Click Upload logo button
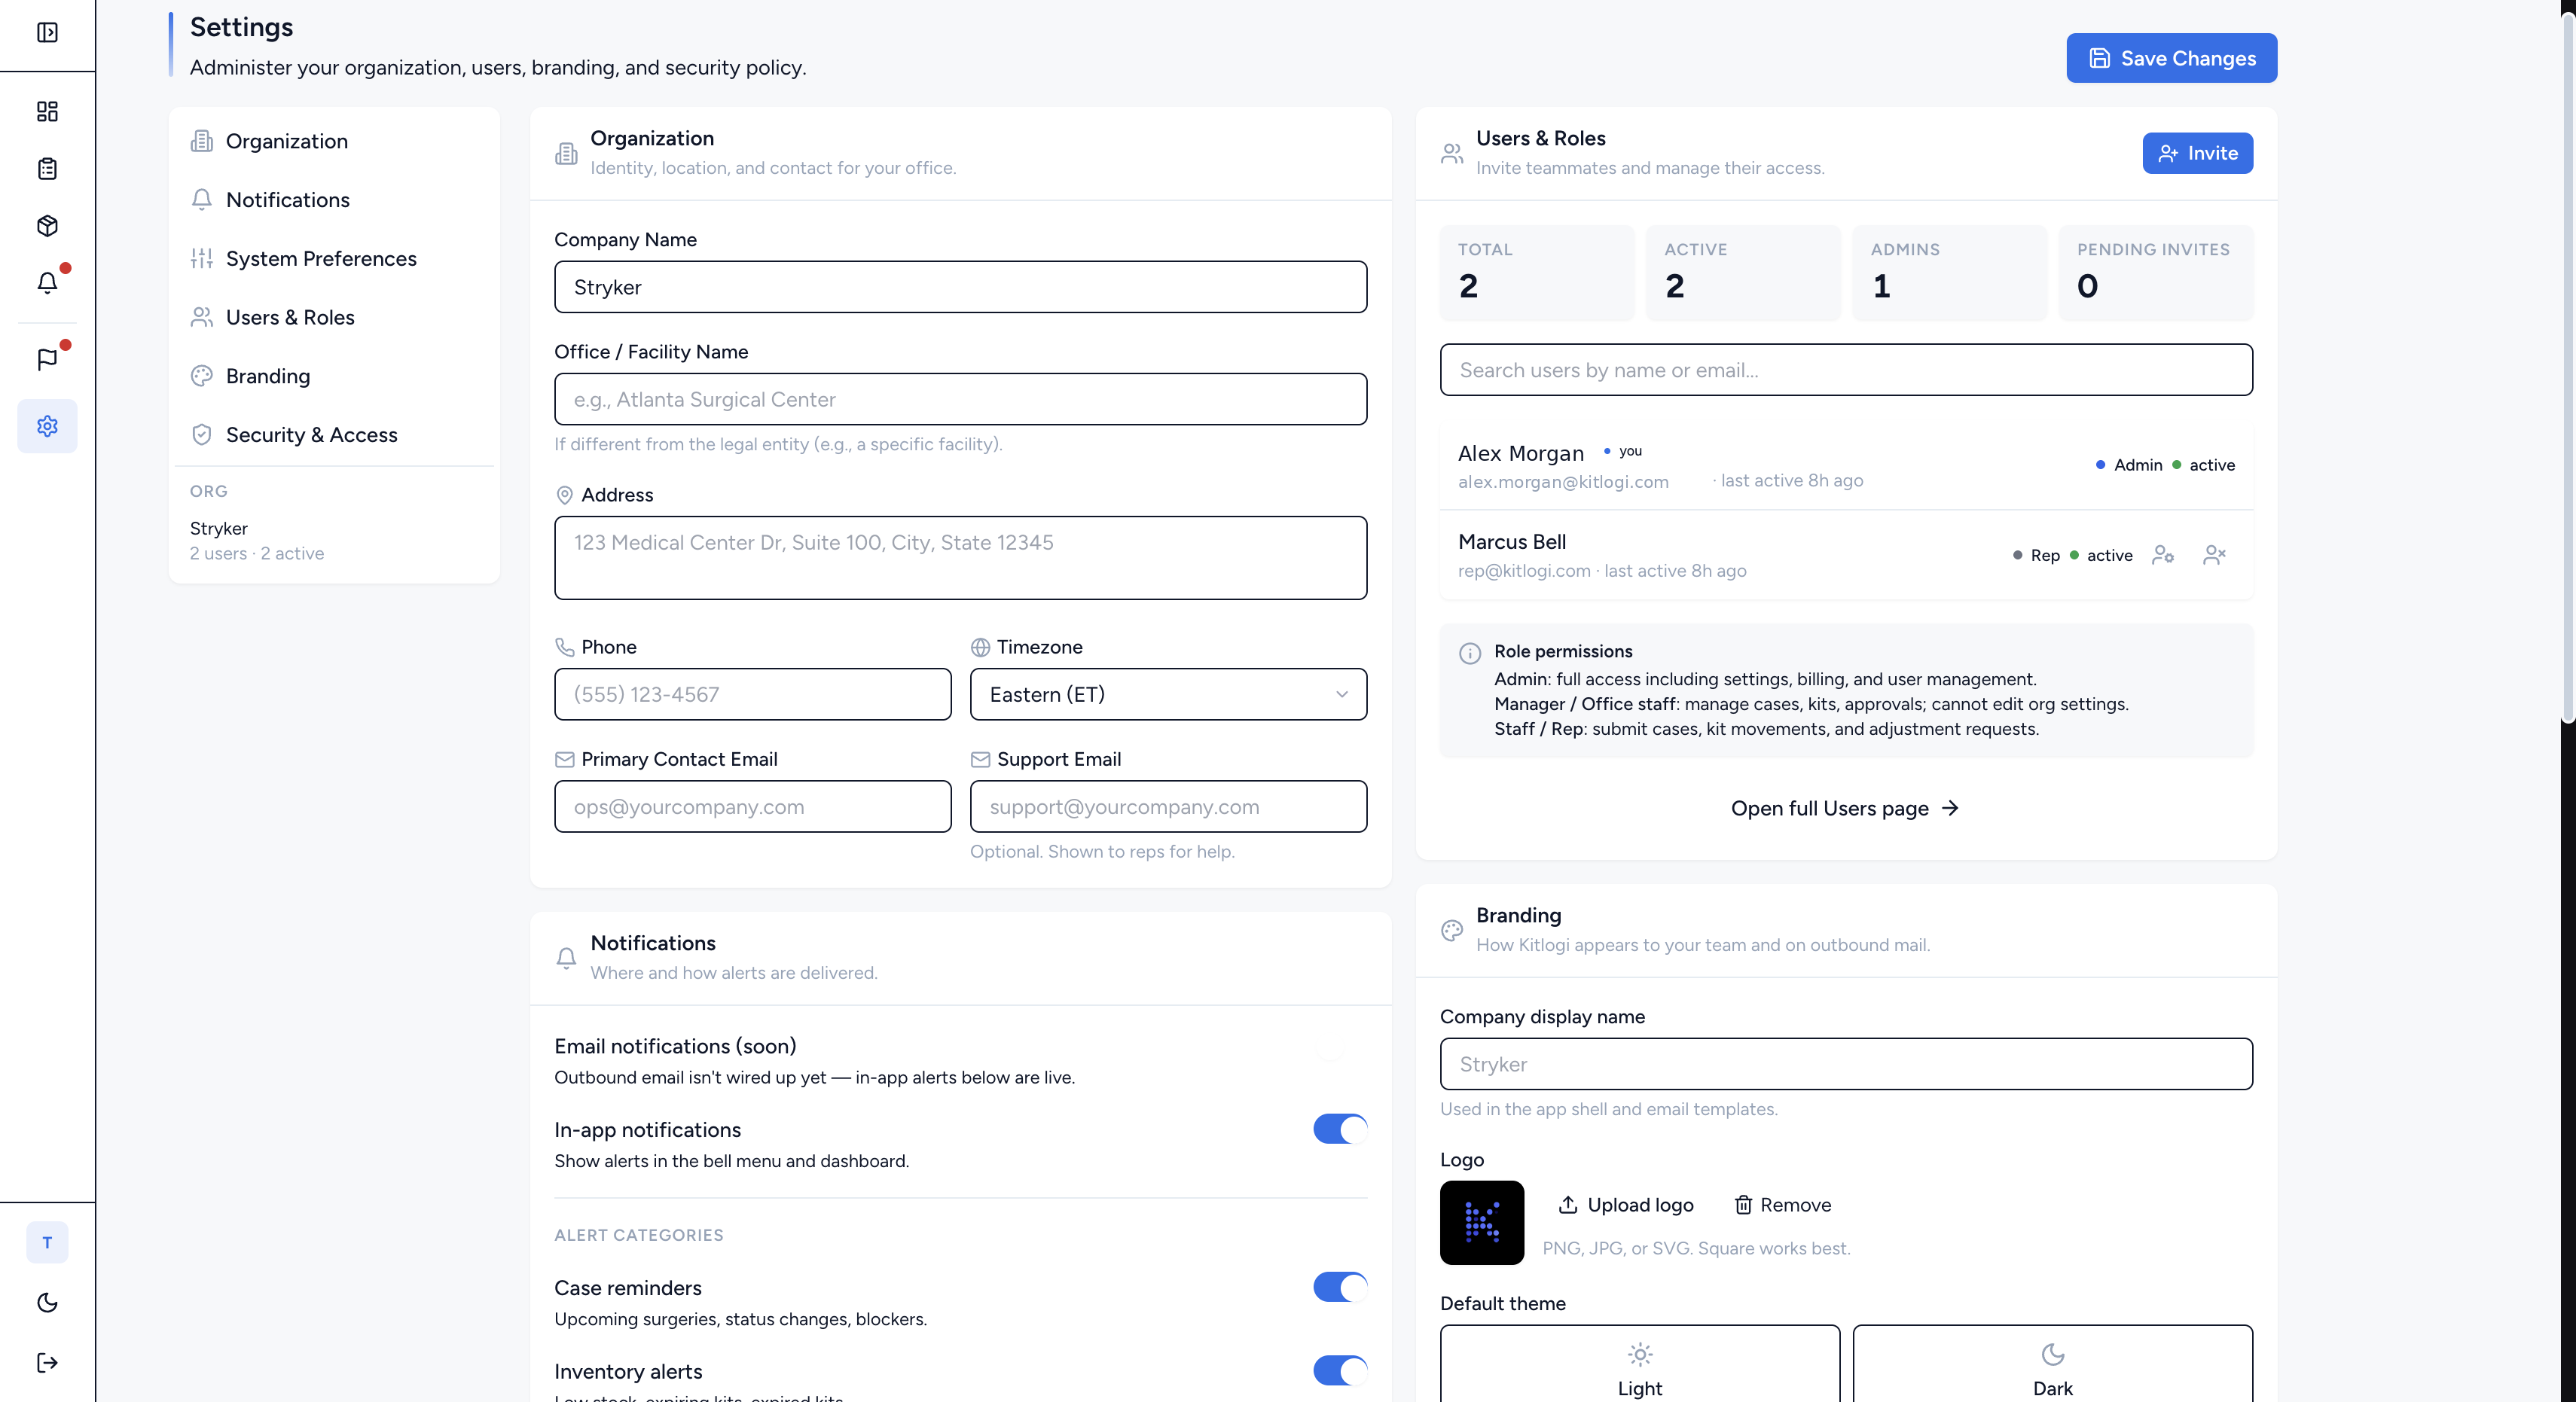Image resolution: width=2576 pixels, height=1402 pixels. [x=1626, y=1205]
